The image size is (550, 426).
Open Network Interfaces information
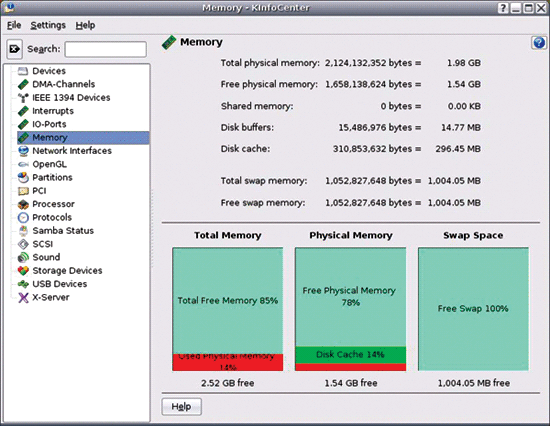click(x=72, y=151)
